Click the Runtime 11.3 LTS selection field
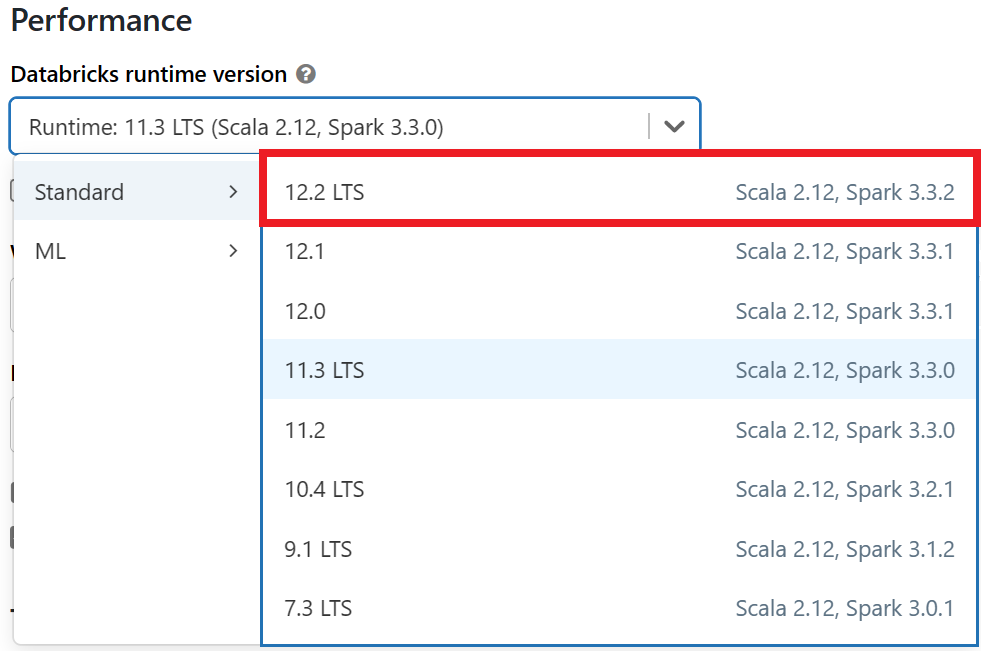The width and height of the screenshot is (981, 651). coord(330,127)
